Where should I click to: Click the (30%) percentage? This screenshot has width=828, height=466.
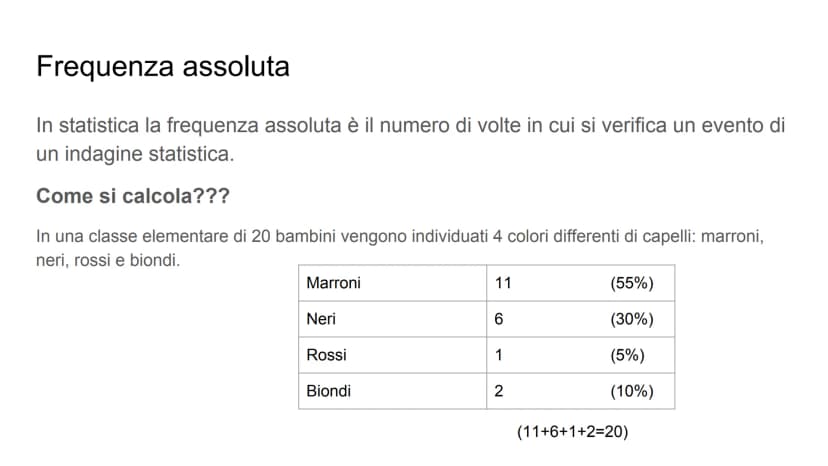pos(632,319)
